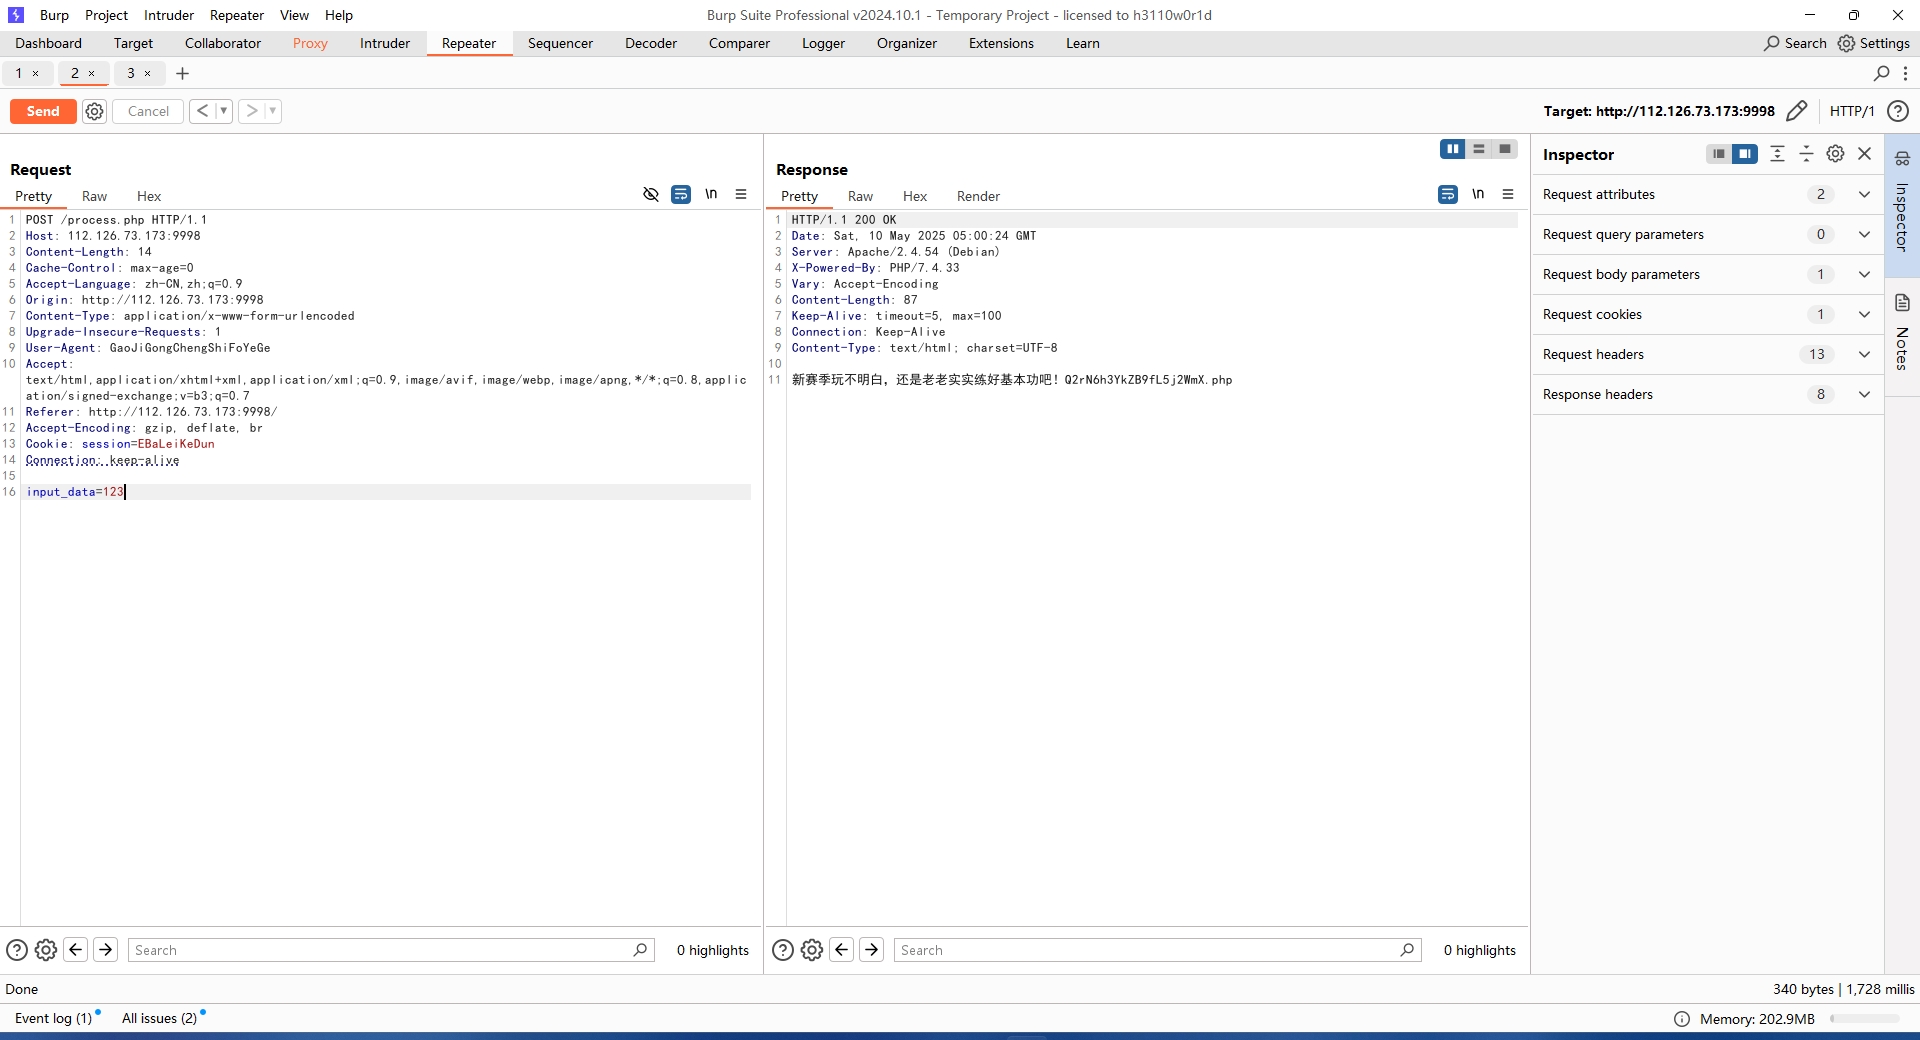The height and width of the screenshot is (1040, 1920).
Task: Switch to the Intruder tab
Action: coord(384,43)
